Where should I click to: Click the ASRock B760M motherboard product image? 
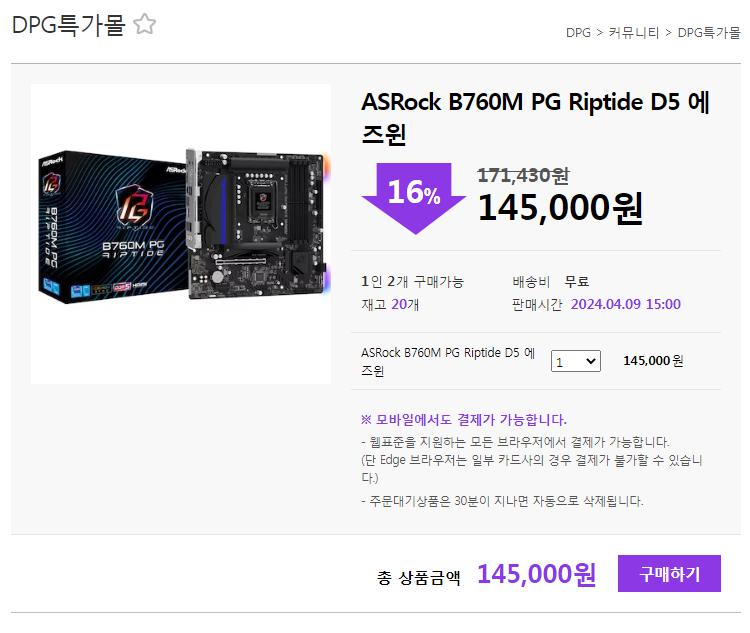[x=181, y=234]
